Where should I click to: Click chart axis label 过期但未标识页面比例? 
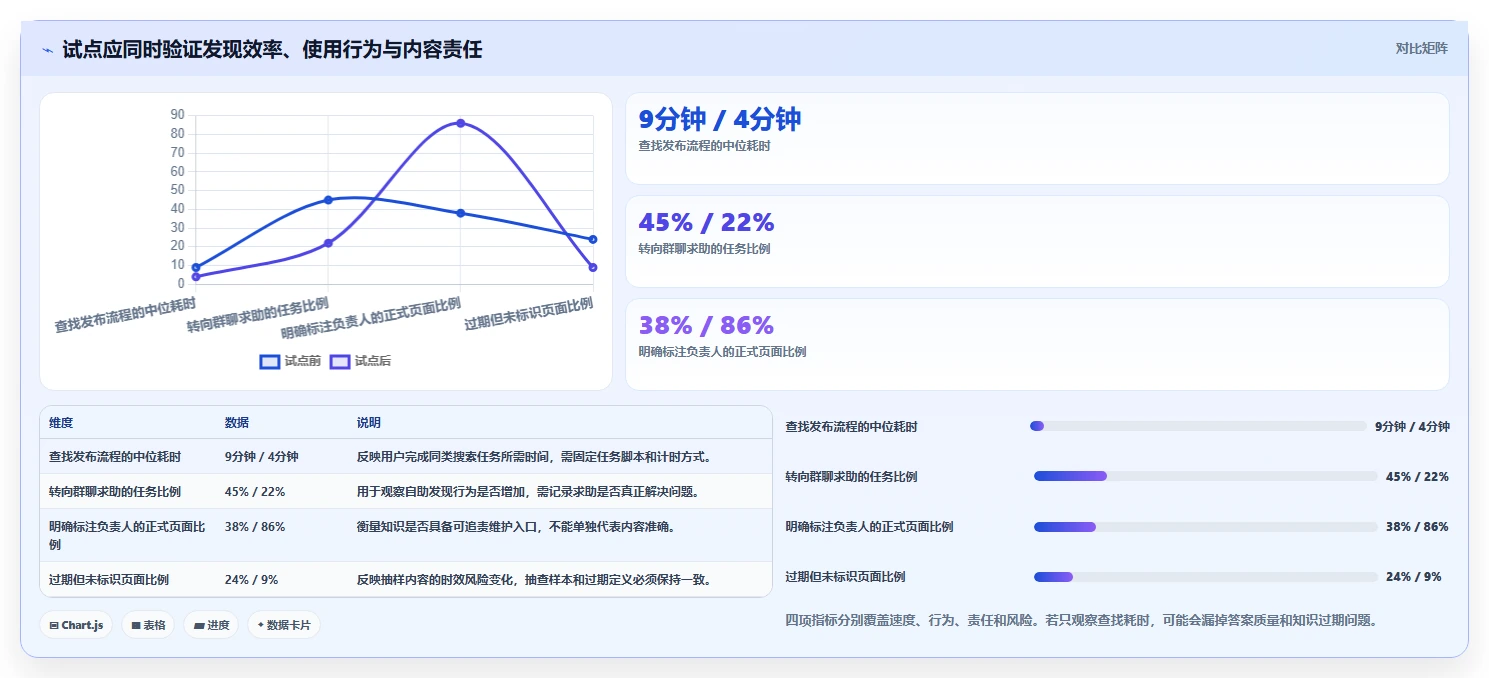pyautogui.click(x=528, y=313)
